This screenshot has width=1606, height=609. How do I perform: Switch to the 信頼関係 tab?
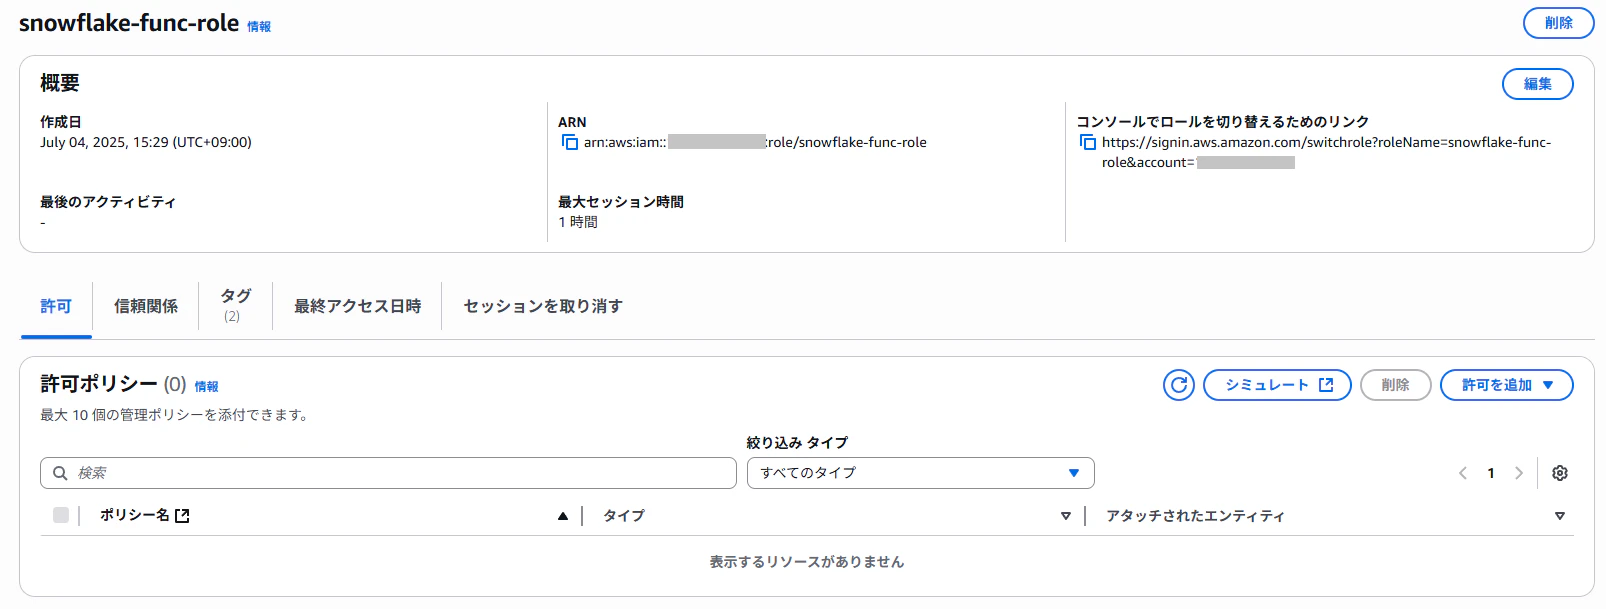tap(146, 306)
